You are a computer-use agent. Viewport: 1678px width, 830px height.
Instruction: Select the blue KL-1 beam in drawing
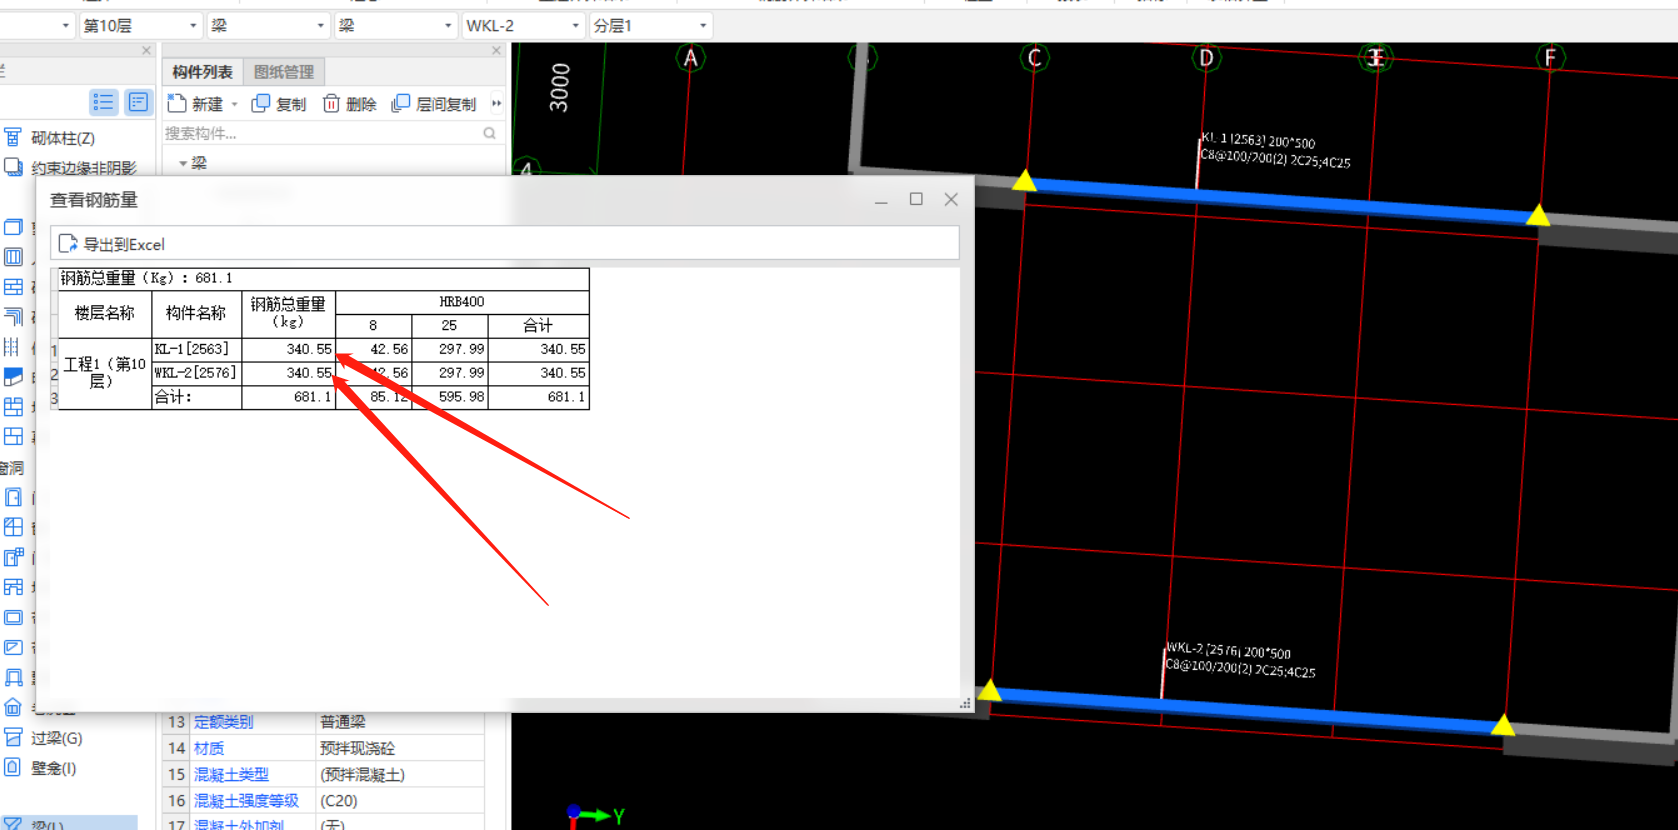click(x=1281, y=198)
